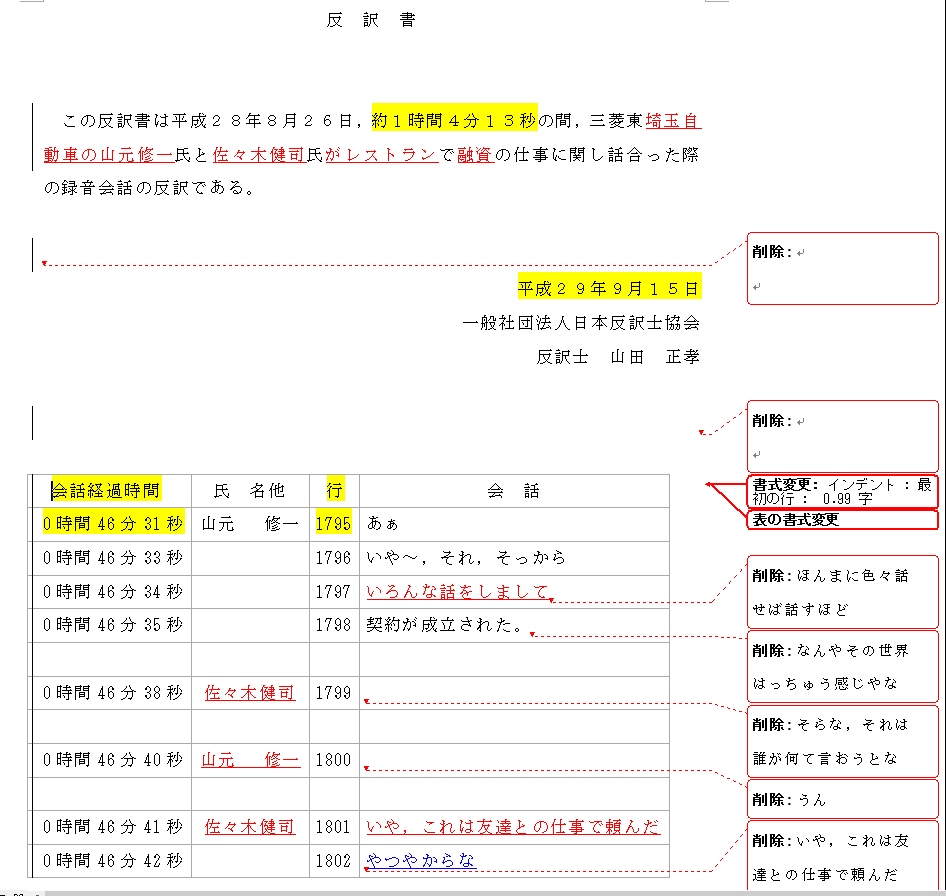Select the 表の書式変更 balloon
946x896 pixels.
pos(842,520)
